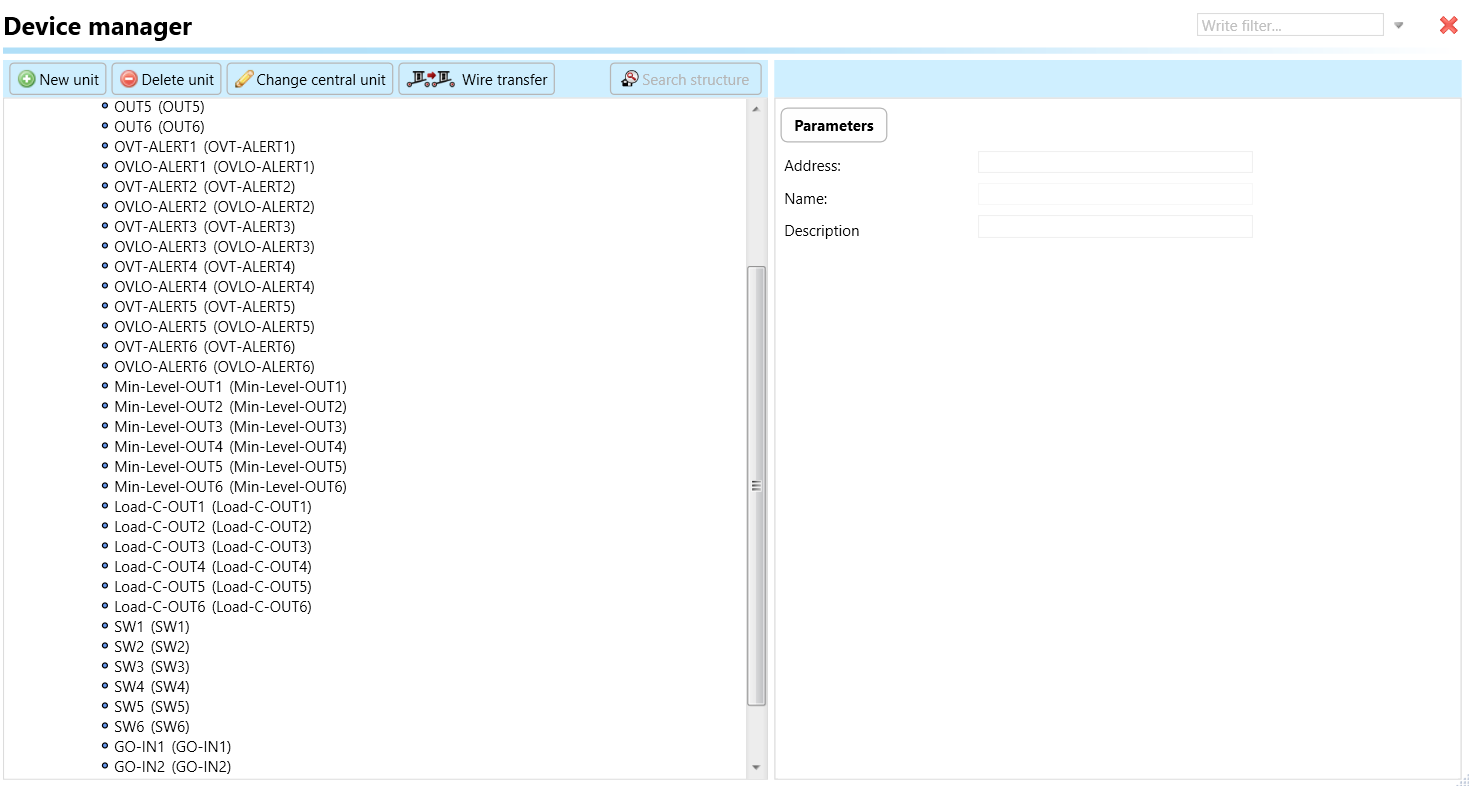Click the pencil icon for Change central unit
1470x787 pixels.
pos(244,80)
